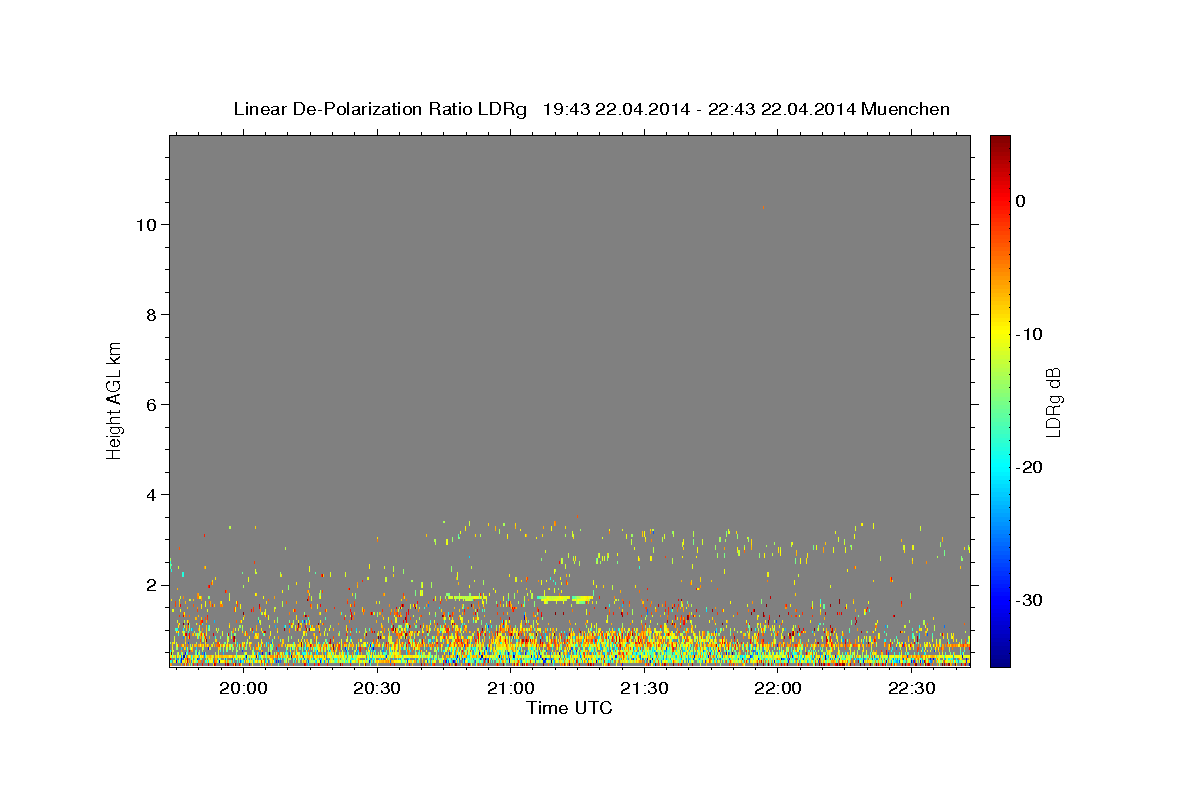Click the colorbar value -10
Image resolution: width=1200 pixels, height=800 pixels.
coord(1028,334)
